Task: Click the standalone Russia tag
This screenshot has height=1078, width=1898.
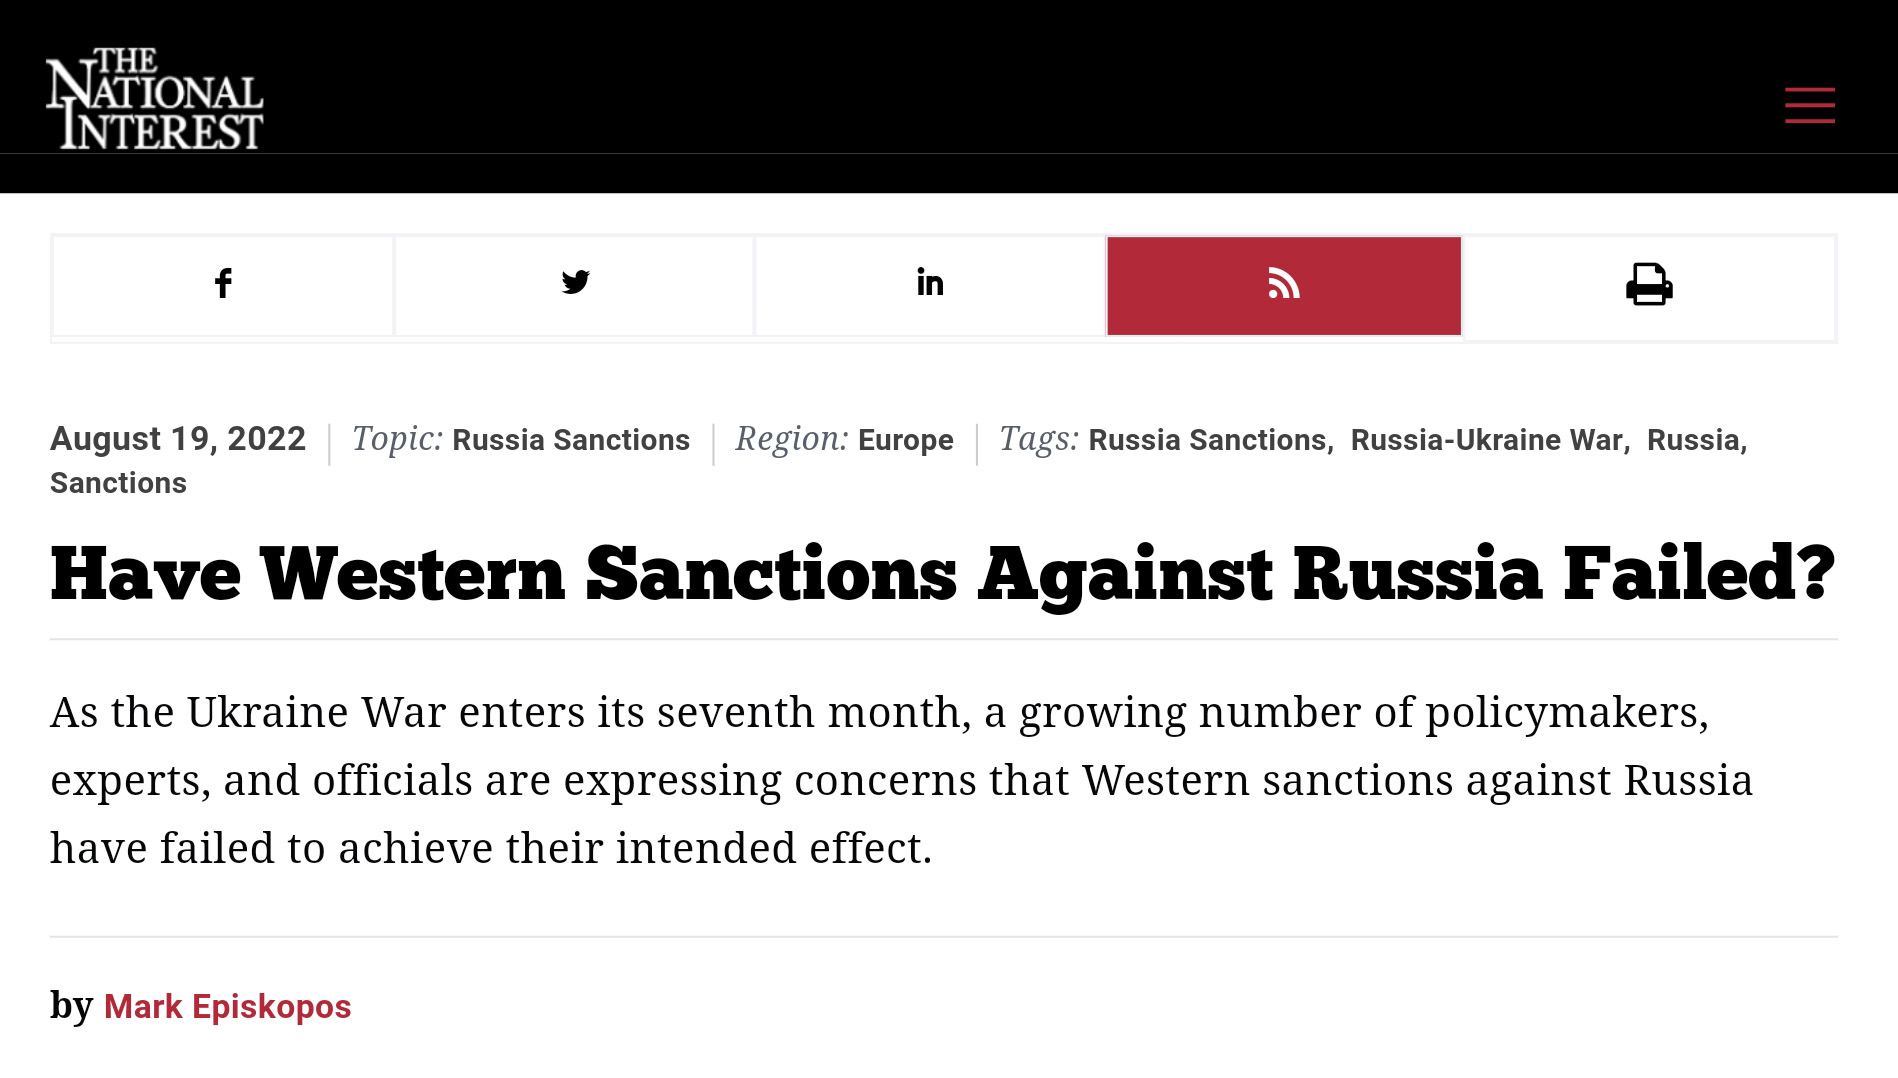Action: pos(1693,440)
